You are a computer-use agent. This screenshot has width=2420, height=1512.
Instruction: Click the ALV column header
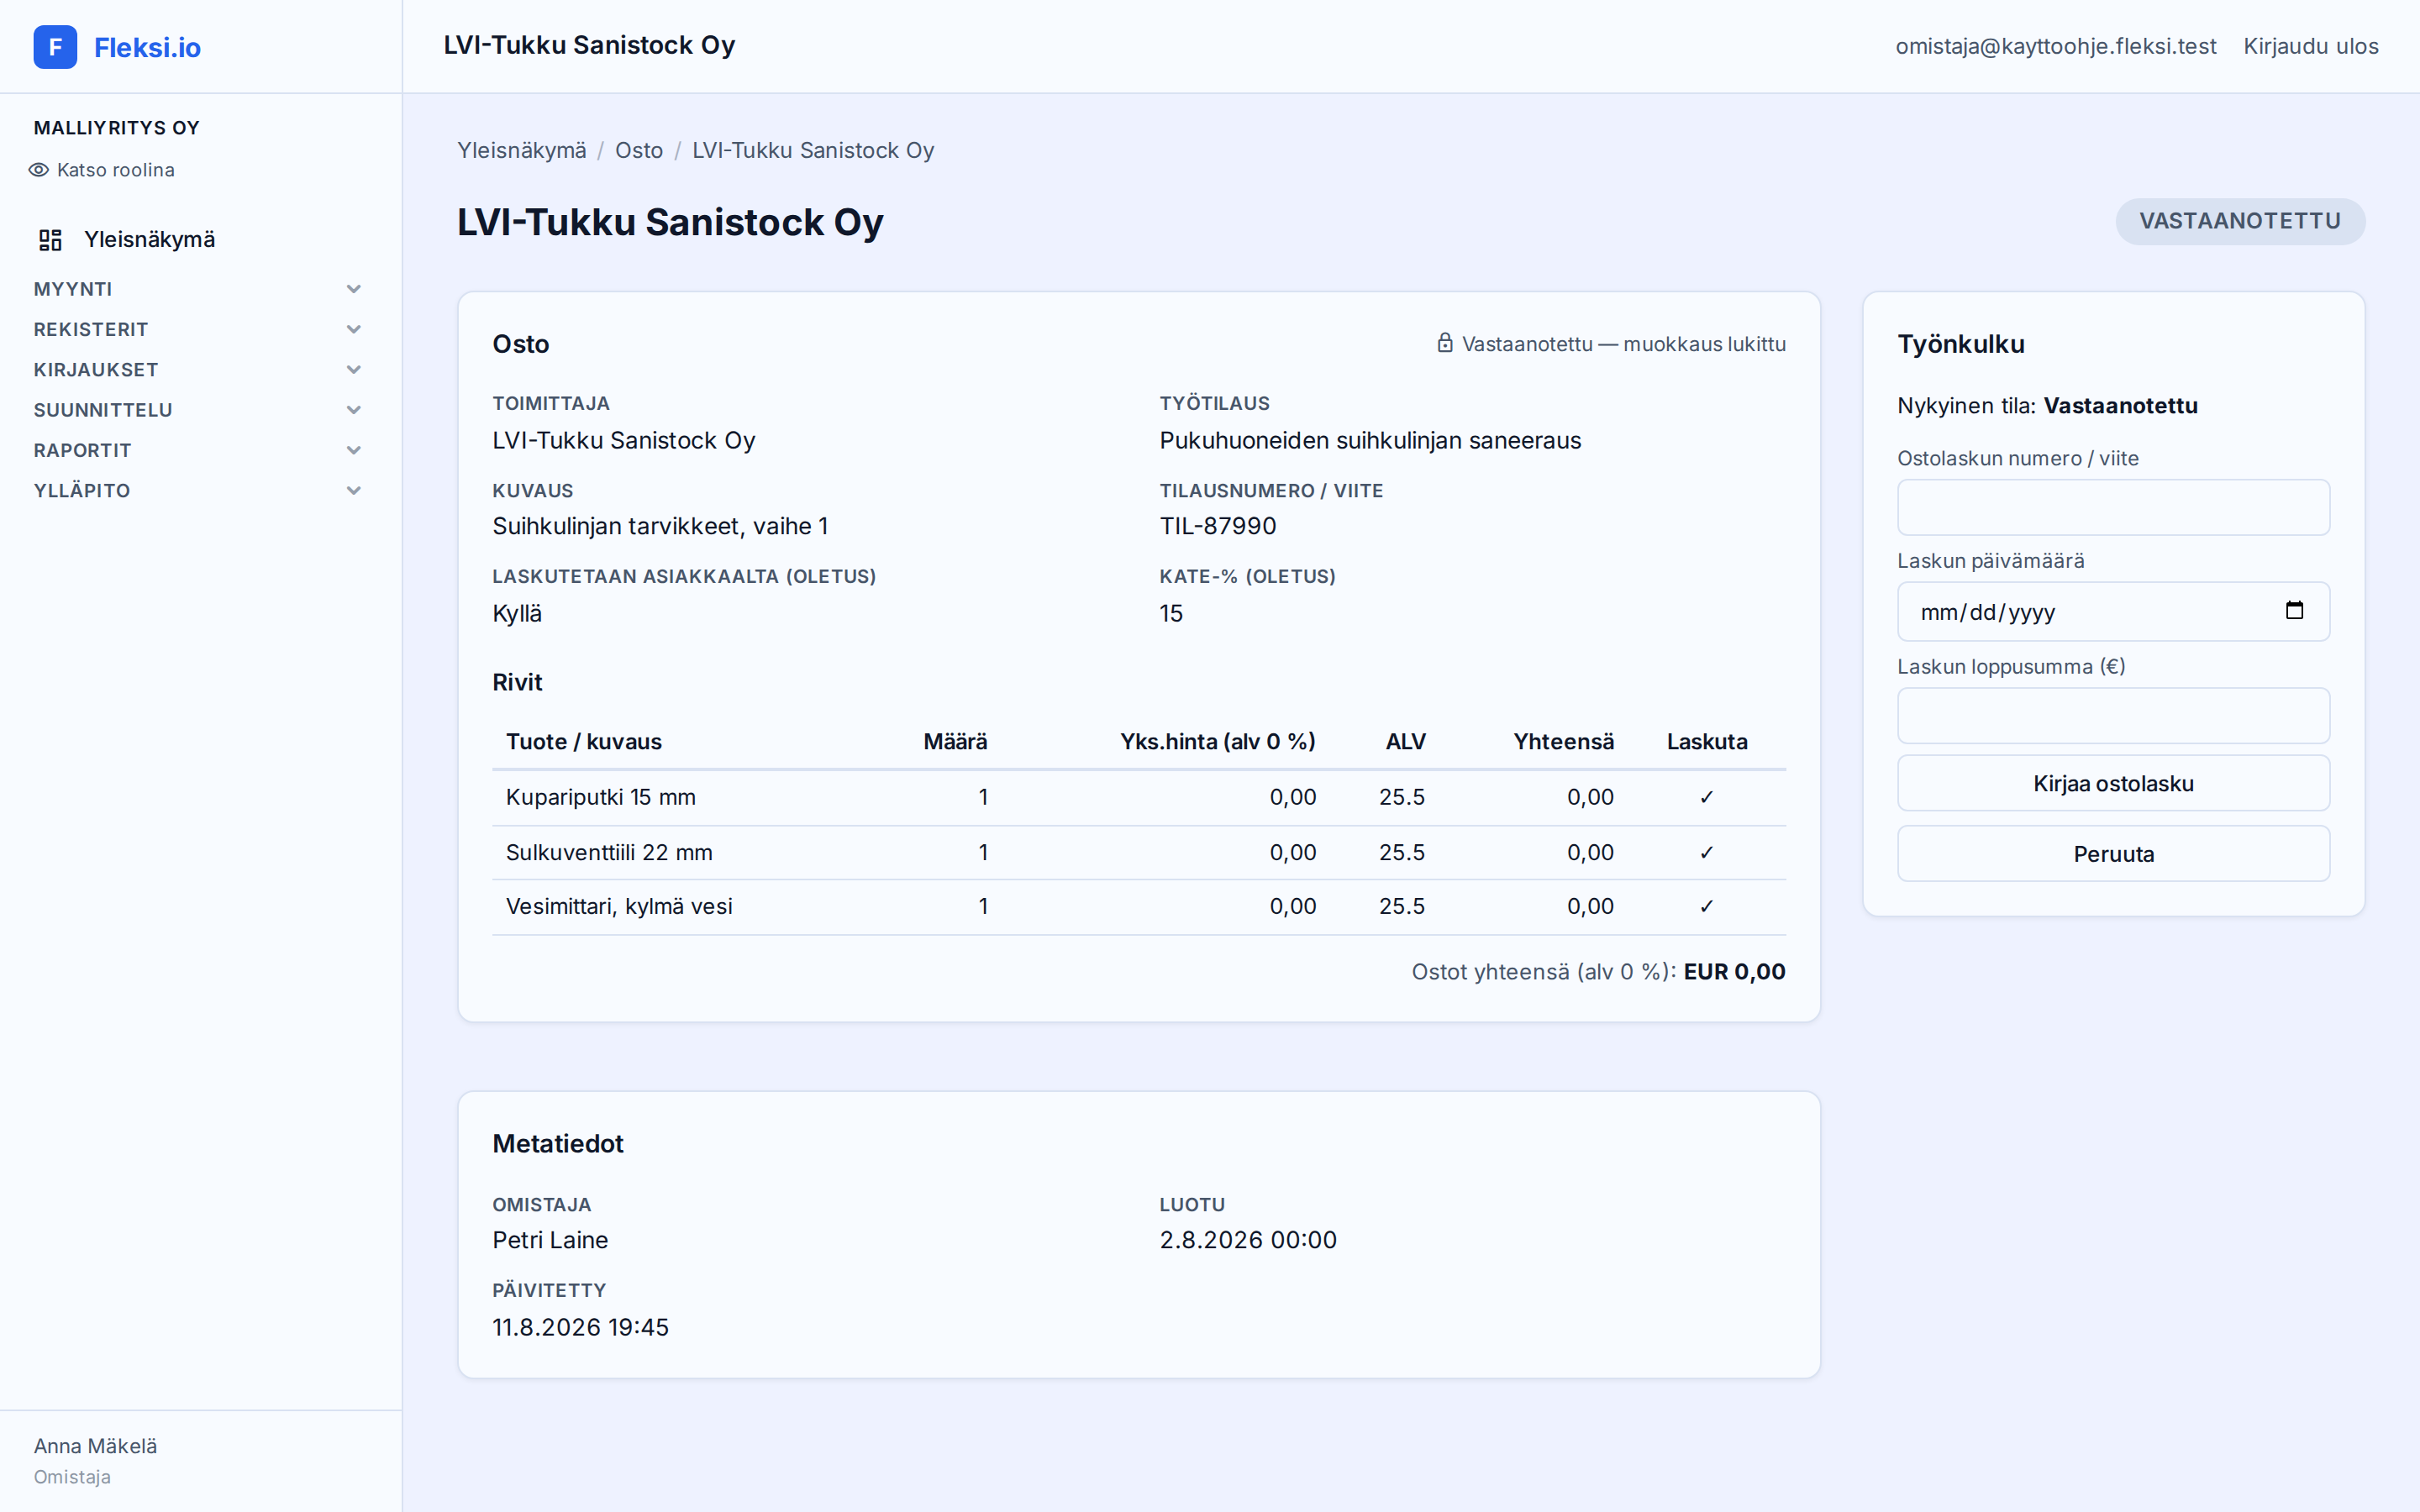click(x=1405, y=742)
